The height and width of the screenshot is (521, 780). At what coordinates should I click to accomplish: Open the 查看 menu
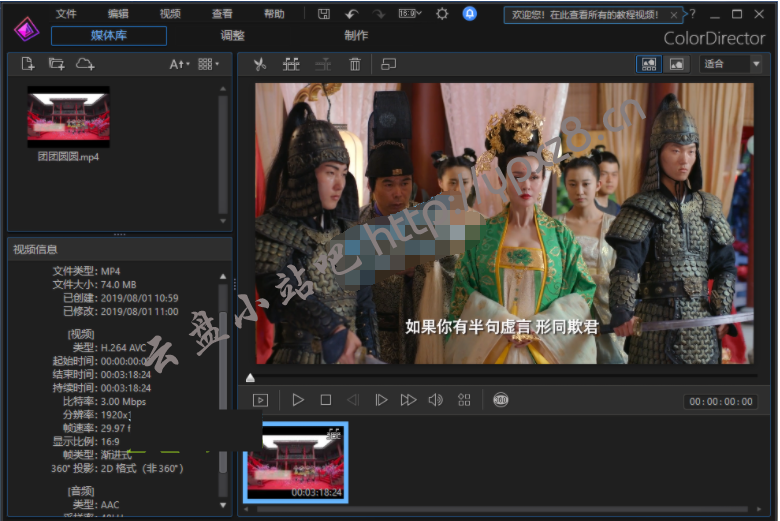222,14
